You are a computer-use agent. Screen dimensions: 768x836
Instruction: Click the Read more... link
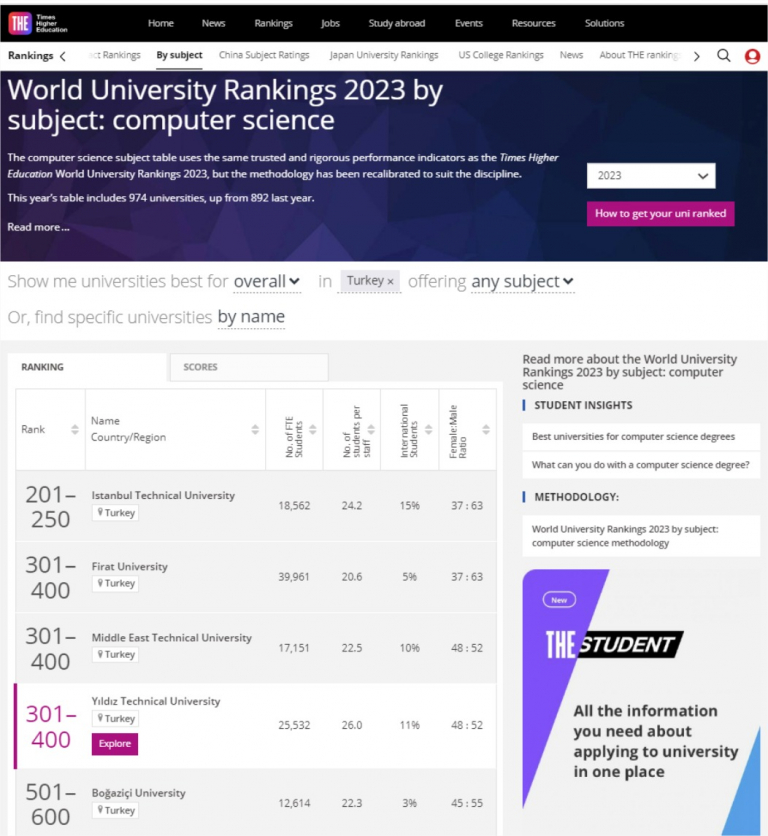tap(38, 227)
